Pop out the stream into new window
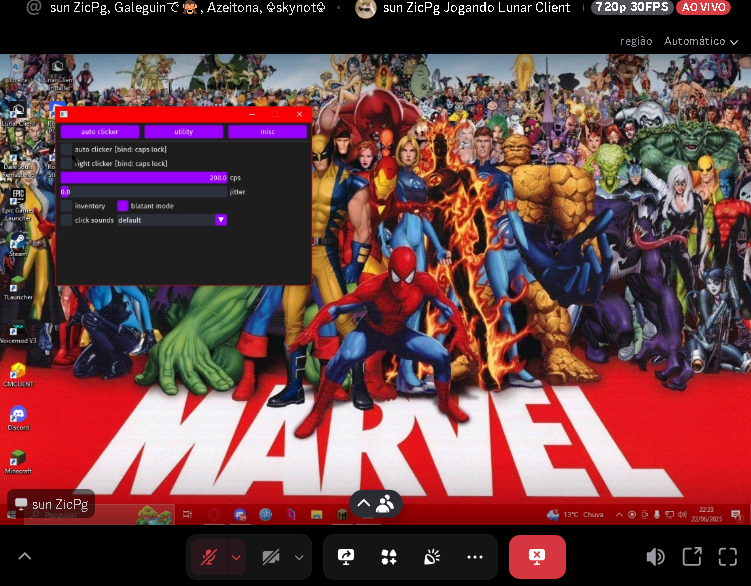 [x=692, y=557]
